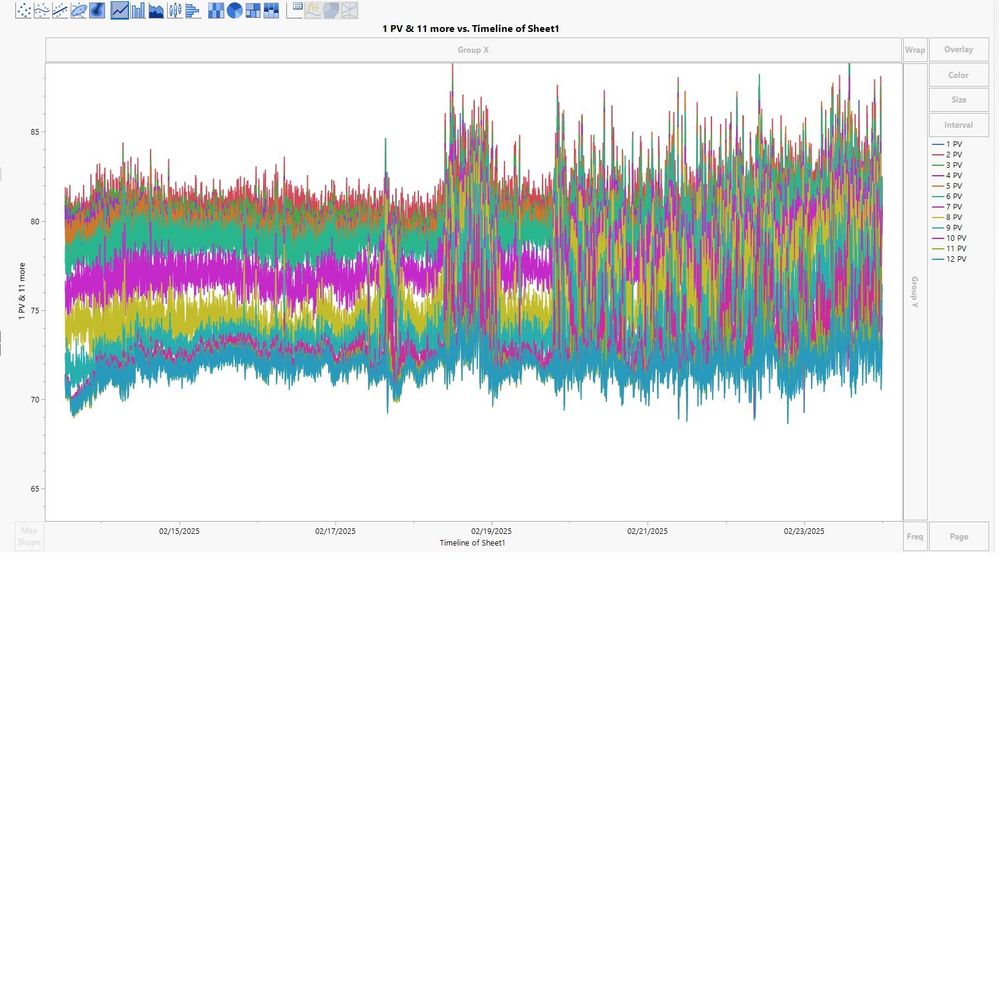
Task: Select the Histogram element icon
Action: pyautogui.click(x=193, y=11)
